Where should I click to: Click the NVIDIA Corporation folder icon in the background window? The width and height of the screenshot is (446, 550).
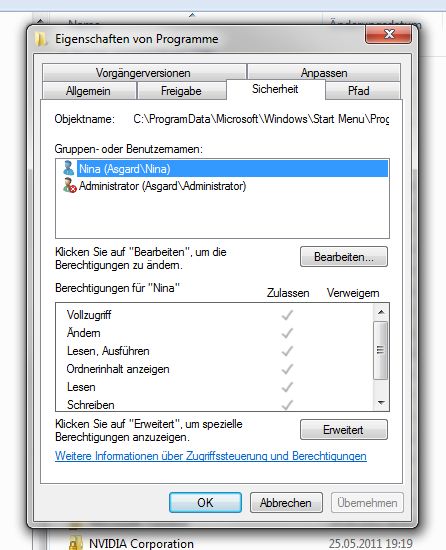[75, 543]
